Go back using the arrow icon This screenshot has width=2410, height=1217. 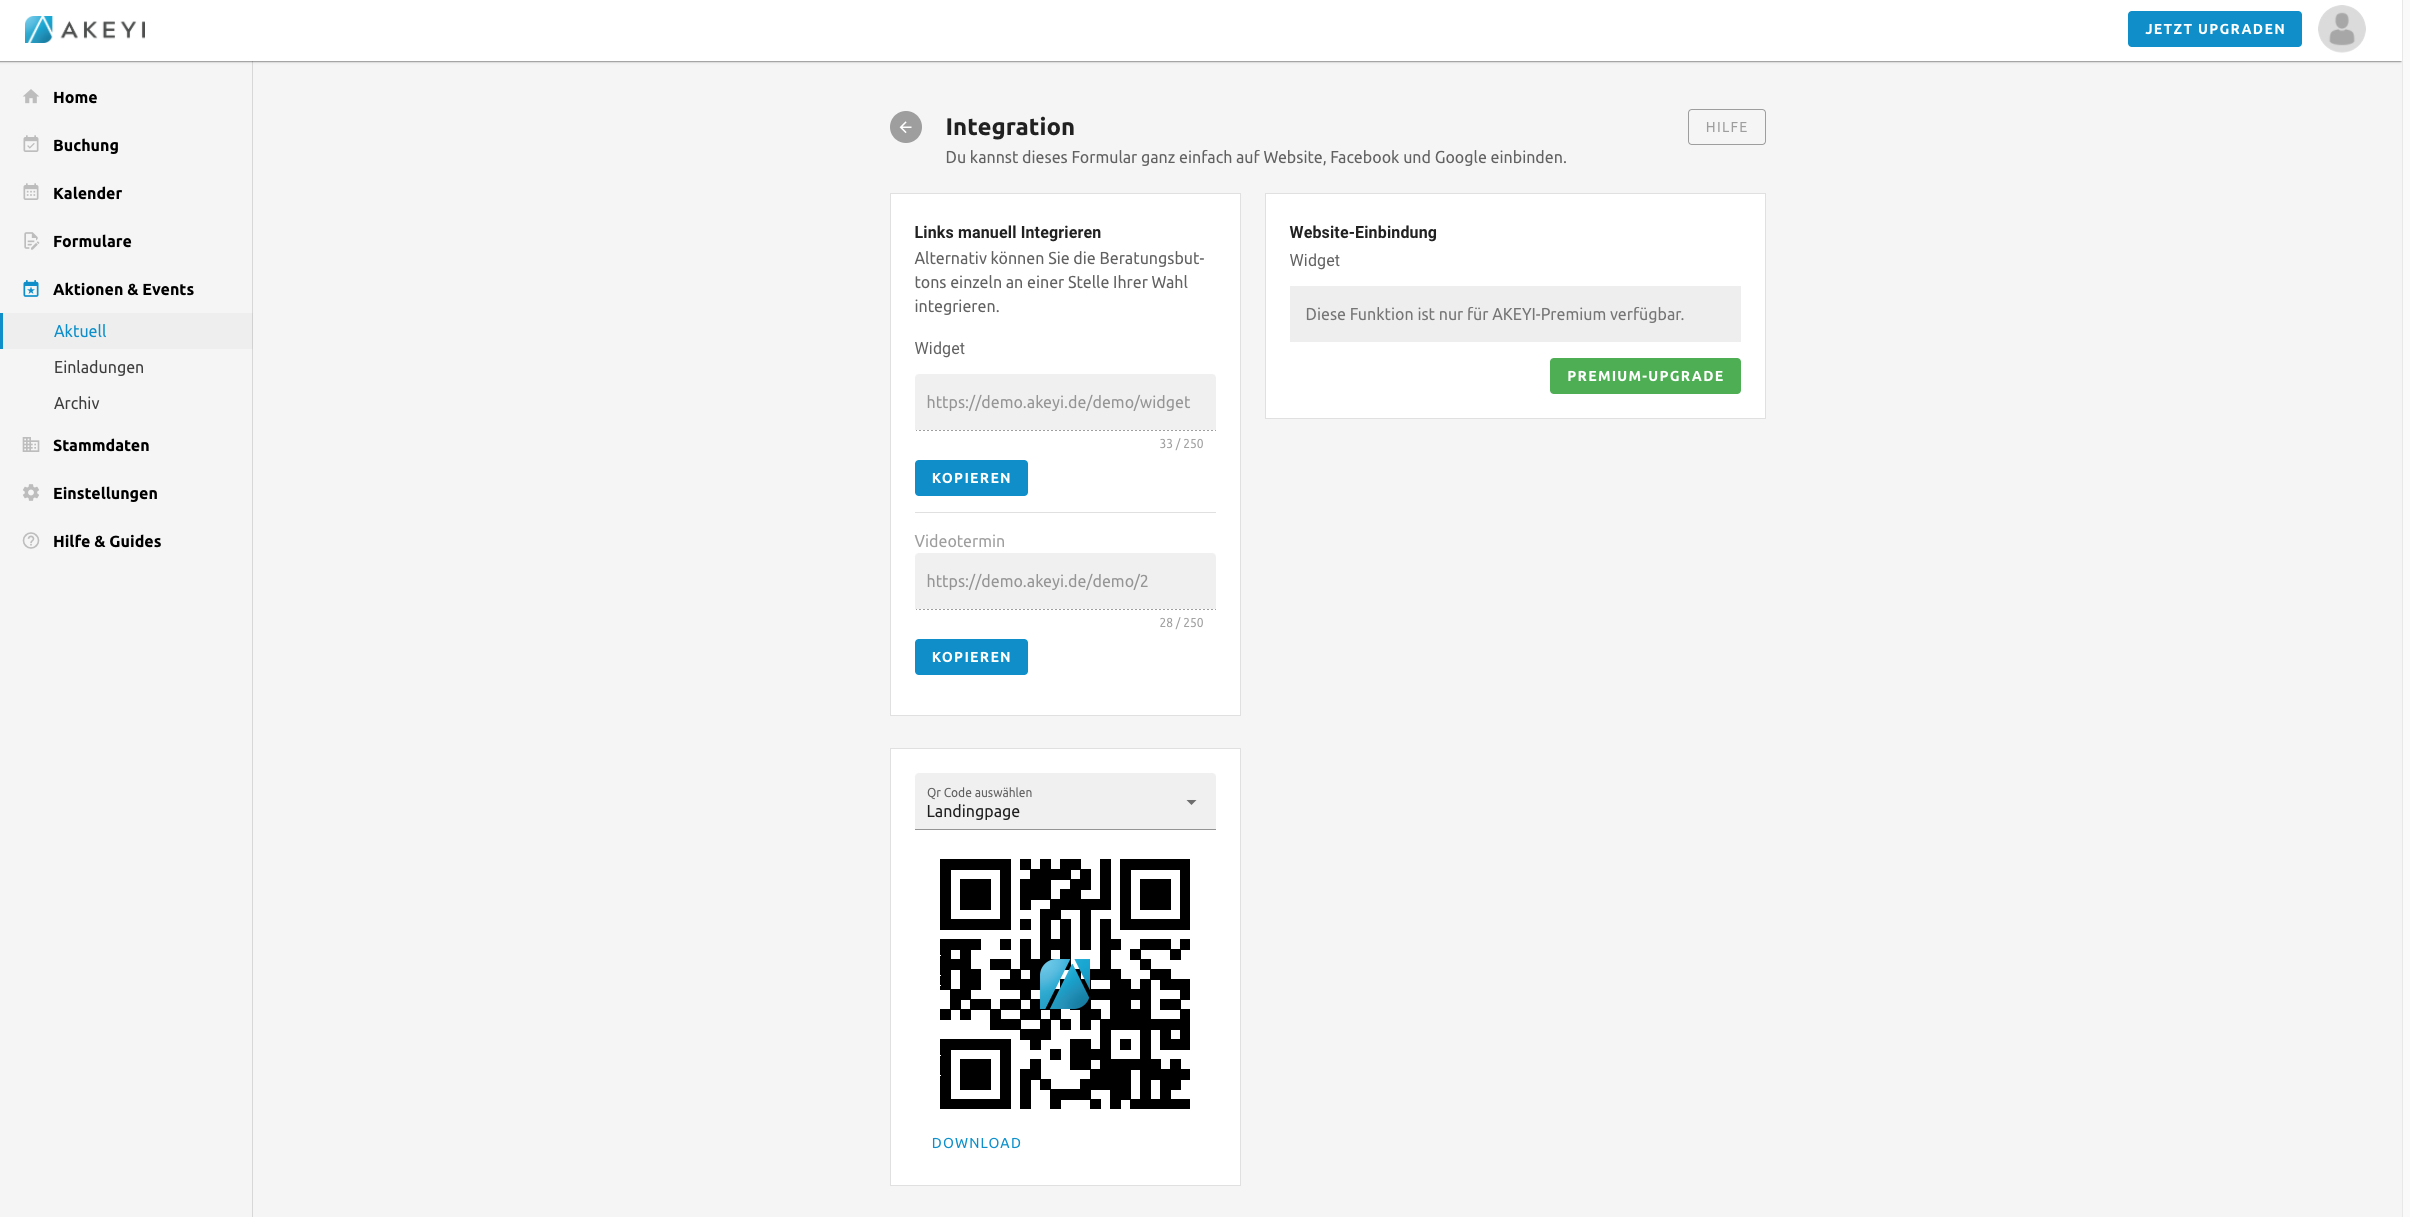tap(905, 127)
